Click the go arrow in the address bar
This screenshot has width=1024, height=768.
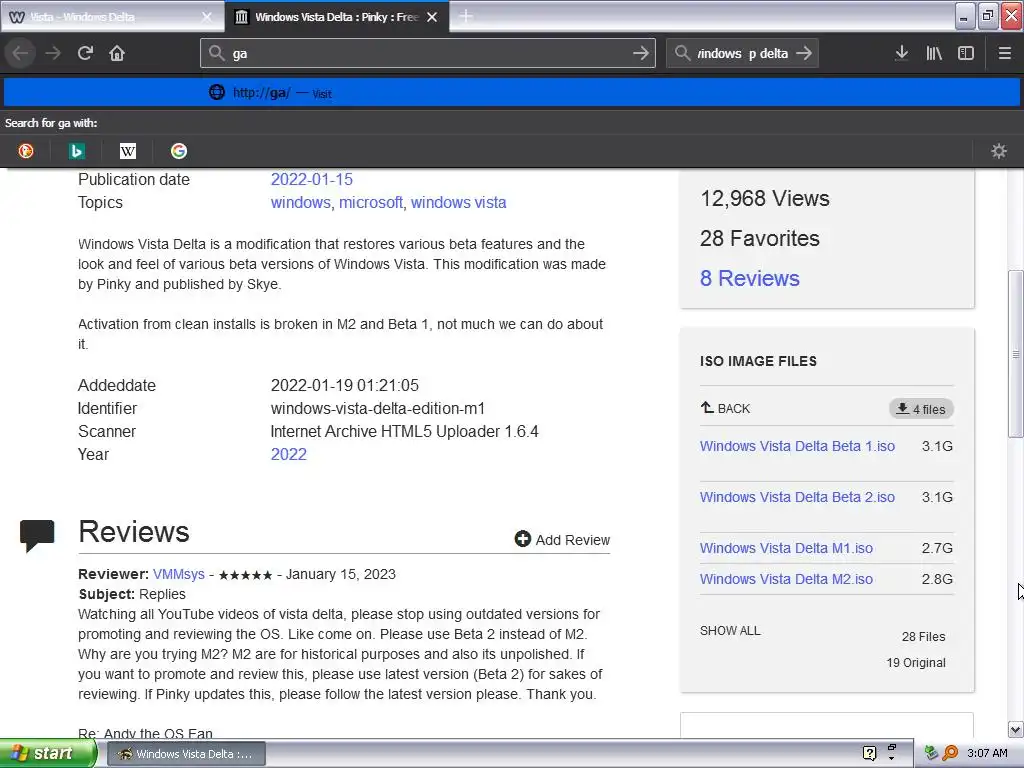(x=641, y=53)
